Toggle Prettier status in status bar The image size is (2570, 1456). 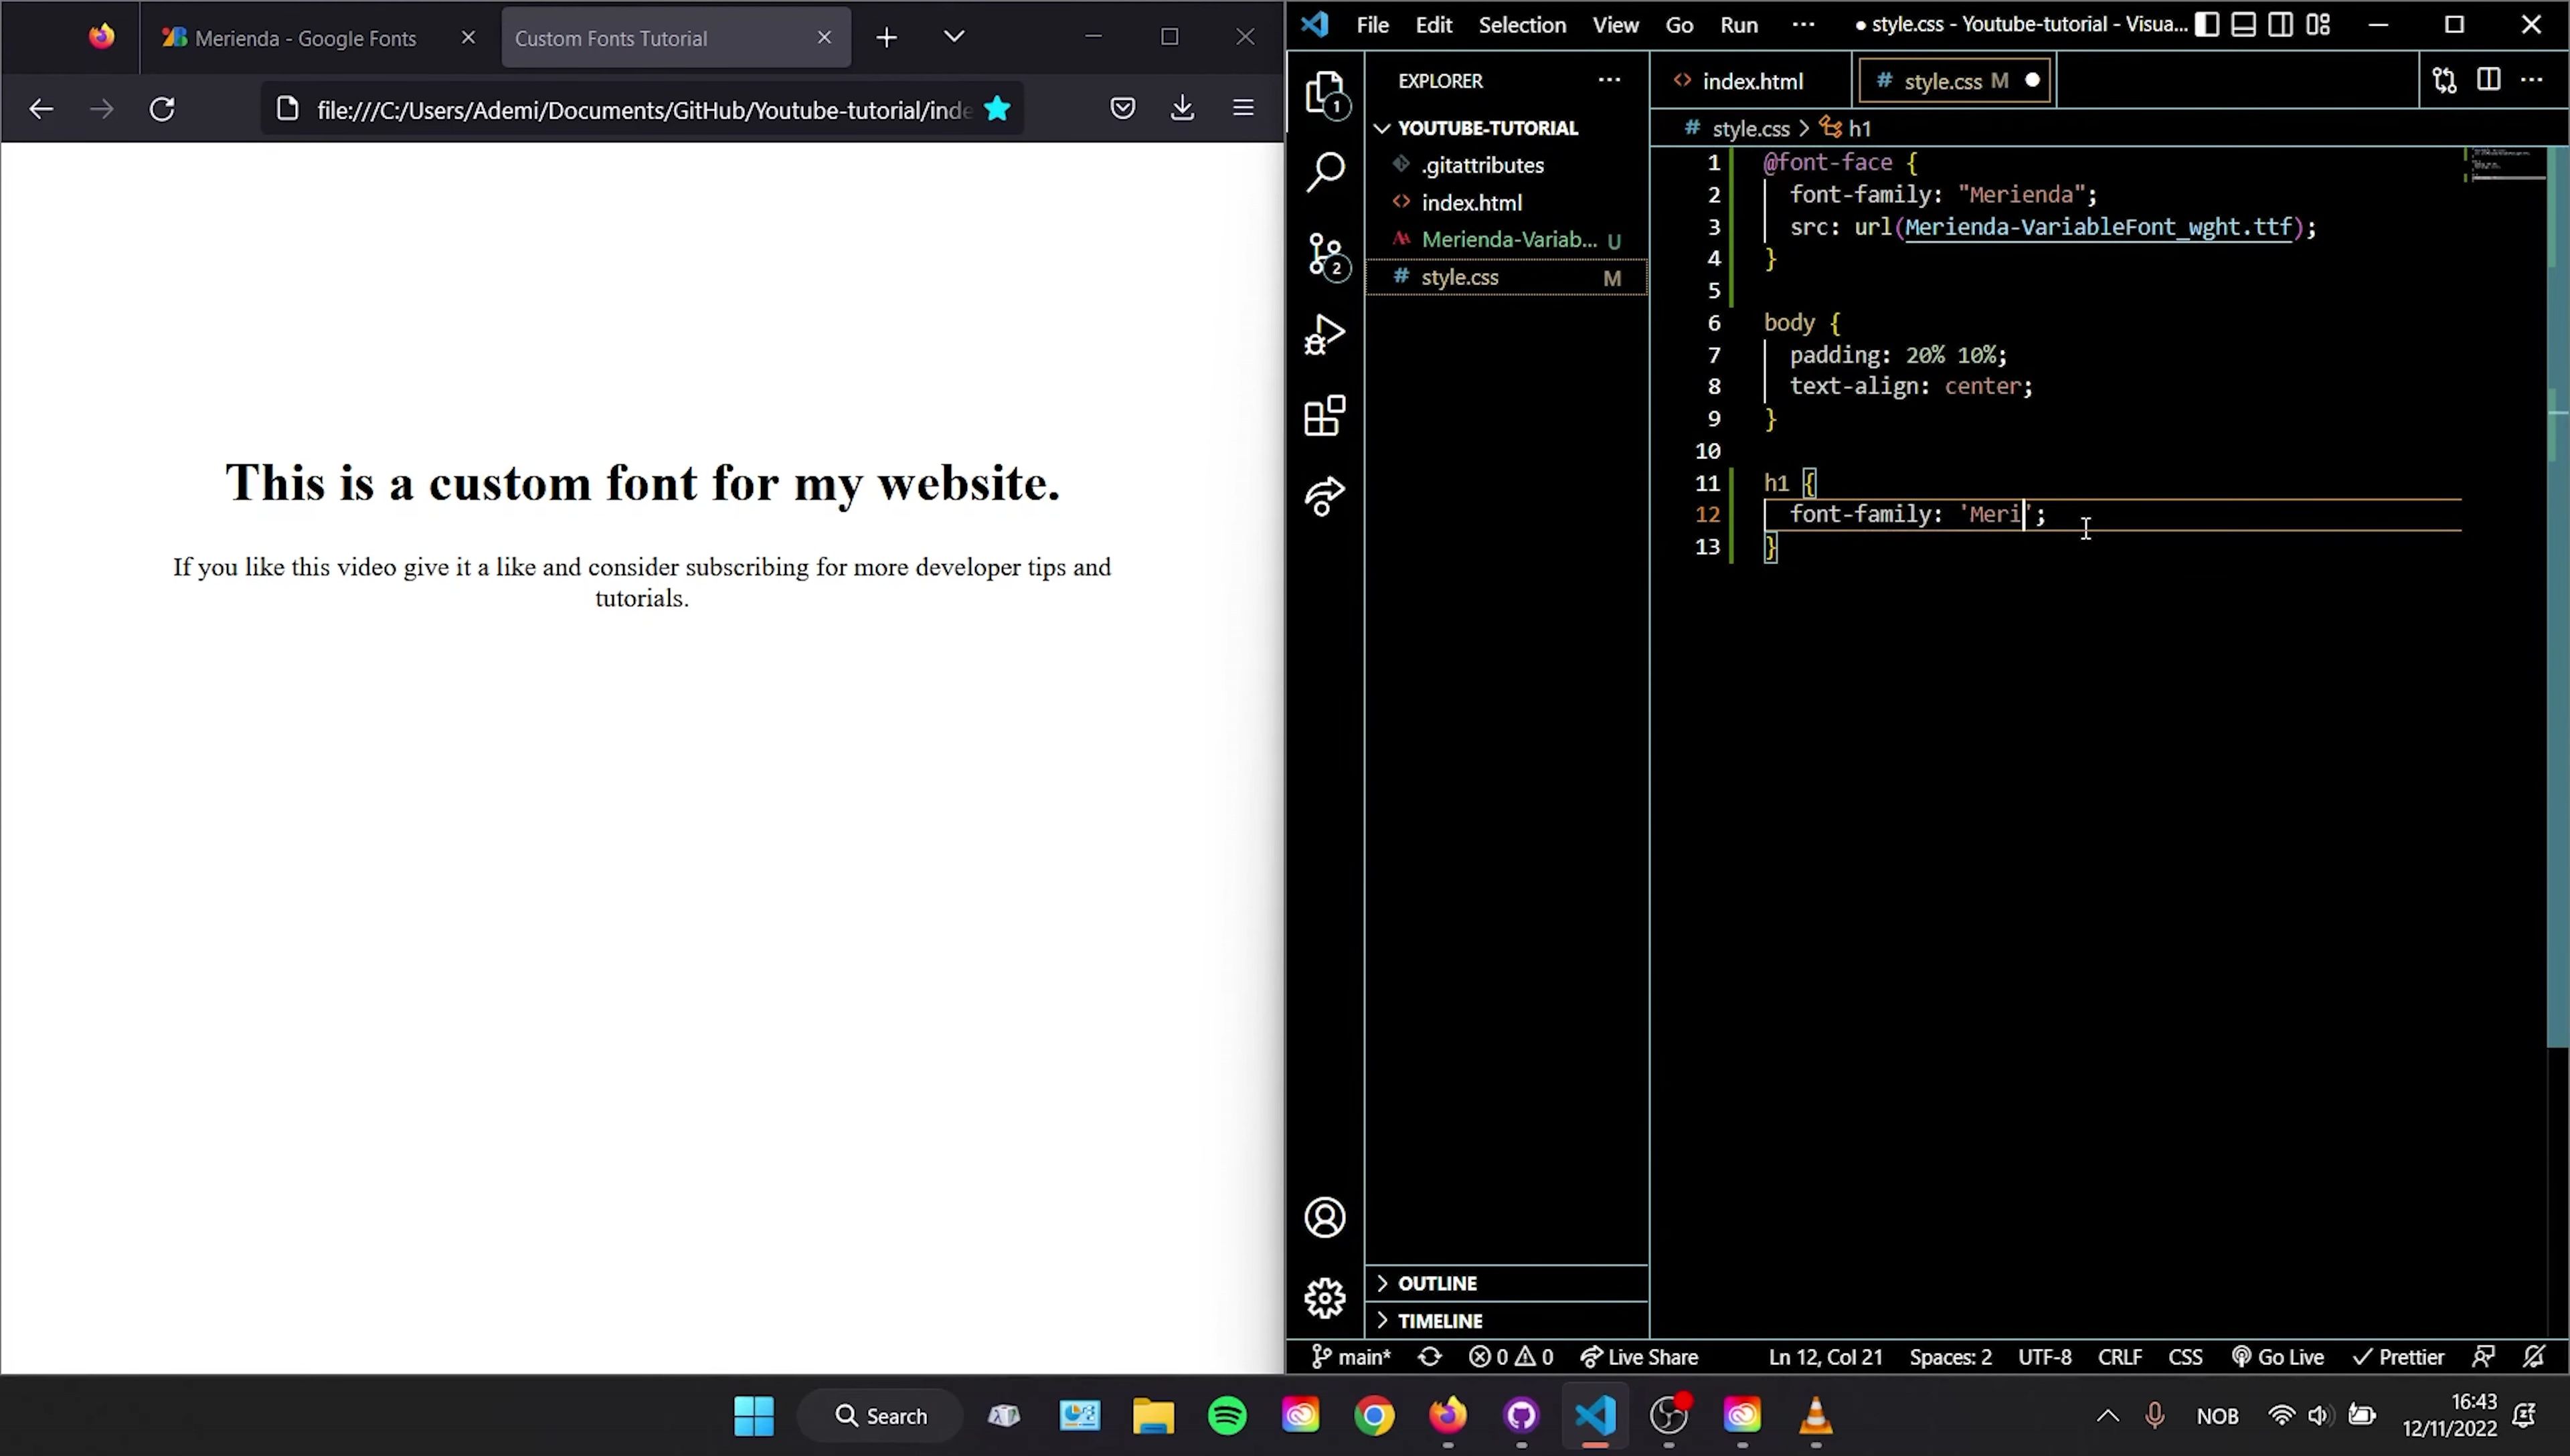[x=2398, y=1357]
